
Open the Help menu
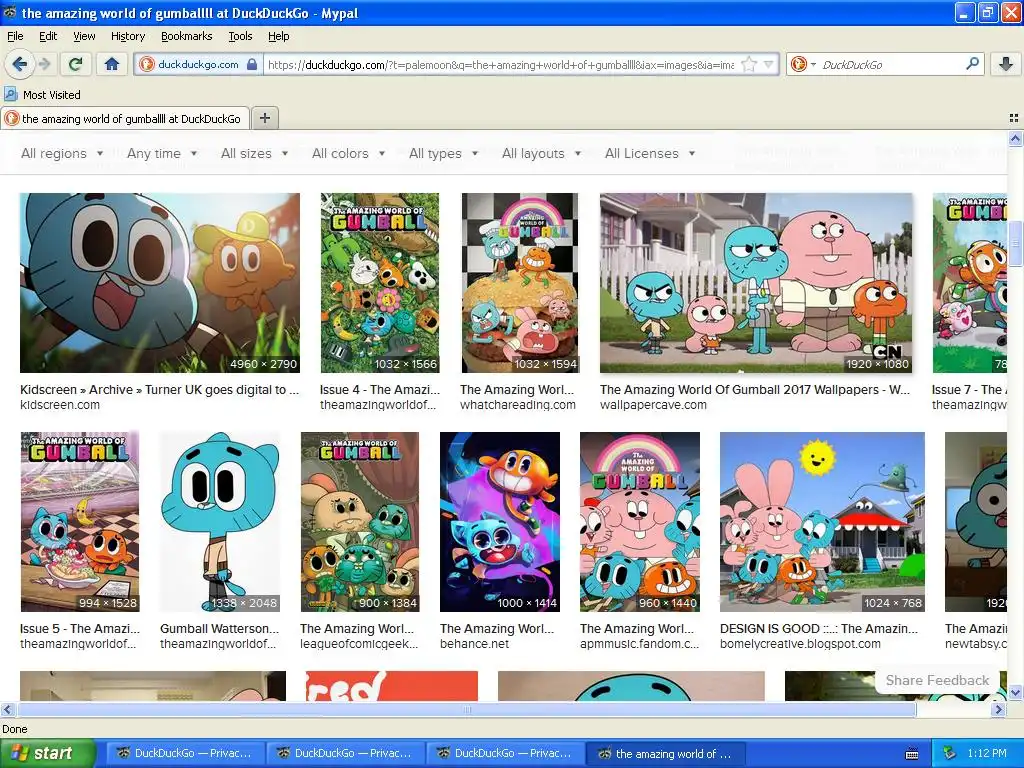tap(278, 36)
